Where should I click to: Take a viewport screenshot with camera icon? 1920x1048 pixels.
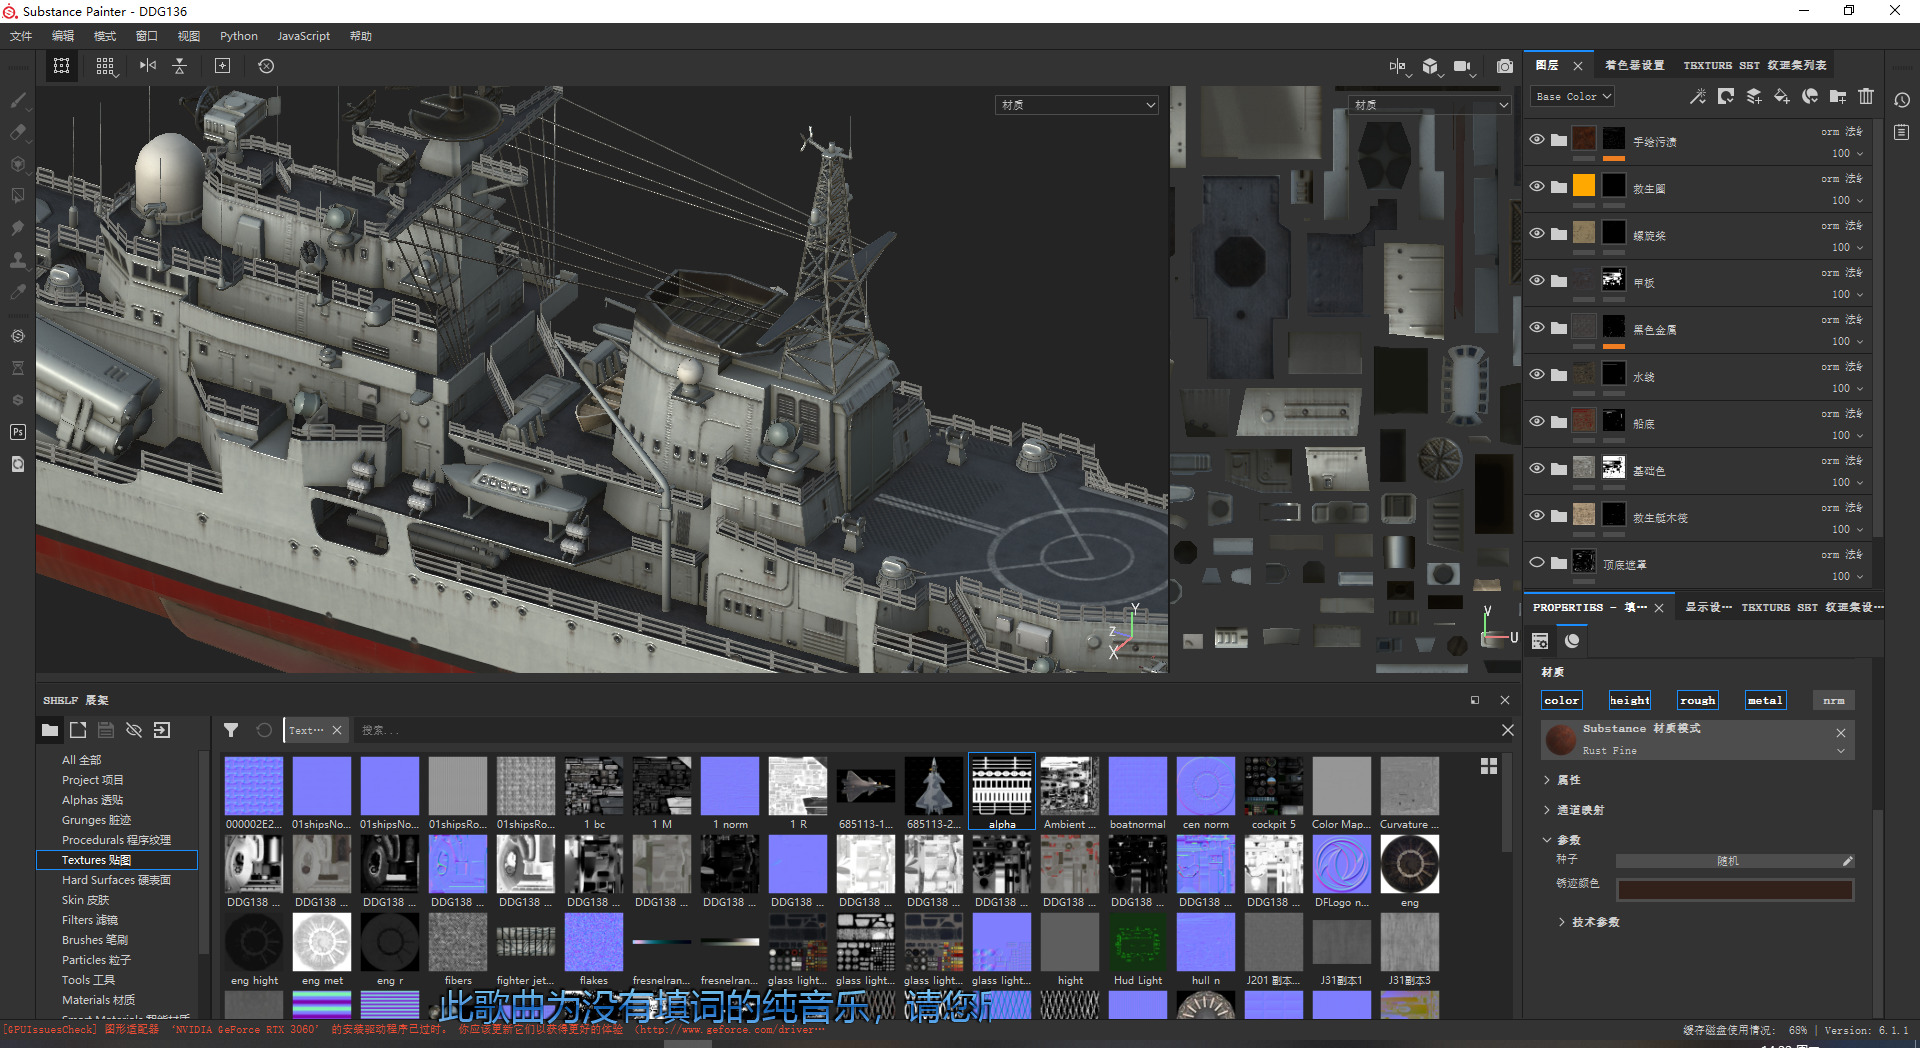pyautogui.click(x=1505, y=66)
